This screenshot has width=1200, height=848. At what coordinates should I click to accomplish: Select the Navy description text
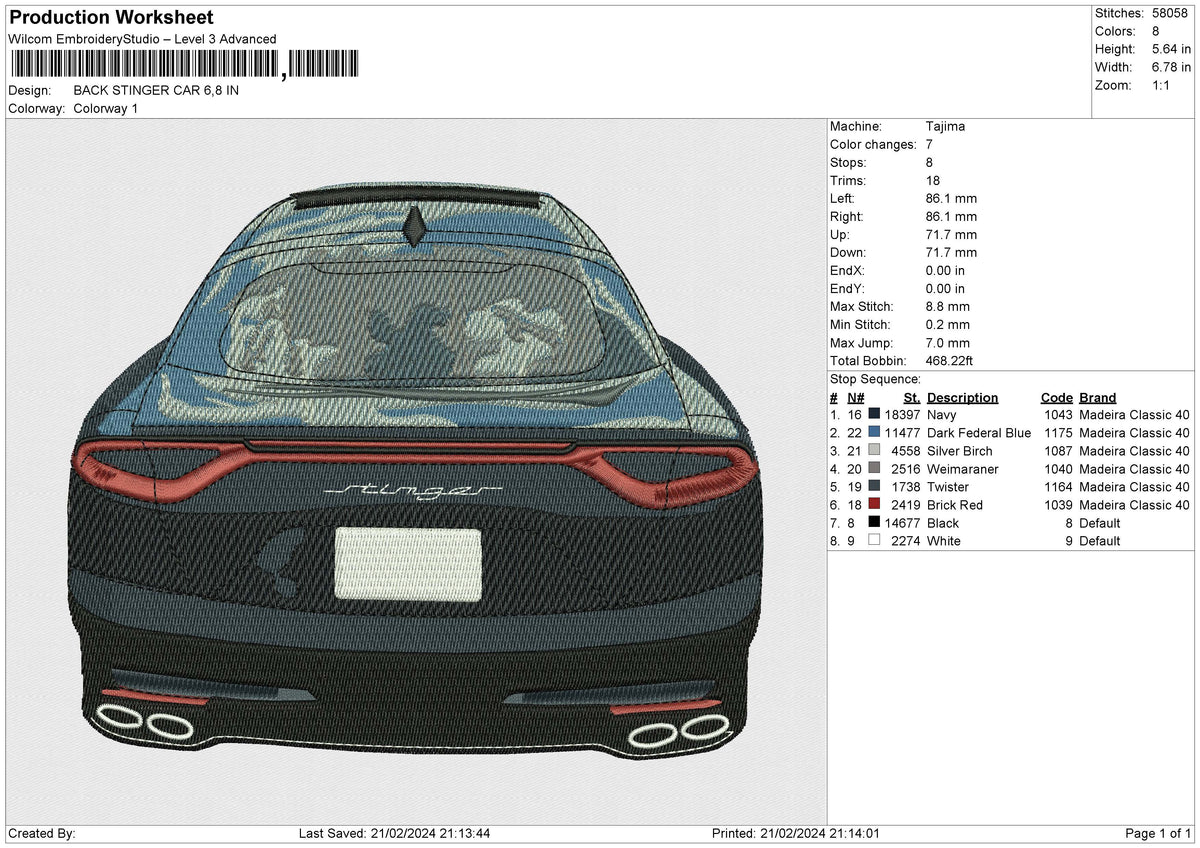[x=941, y=414]
